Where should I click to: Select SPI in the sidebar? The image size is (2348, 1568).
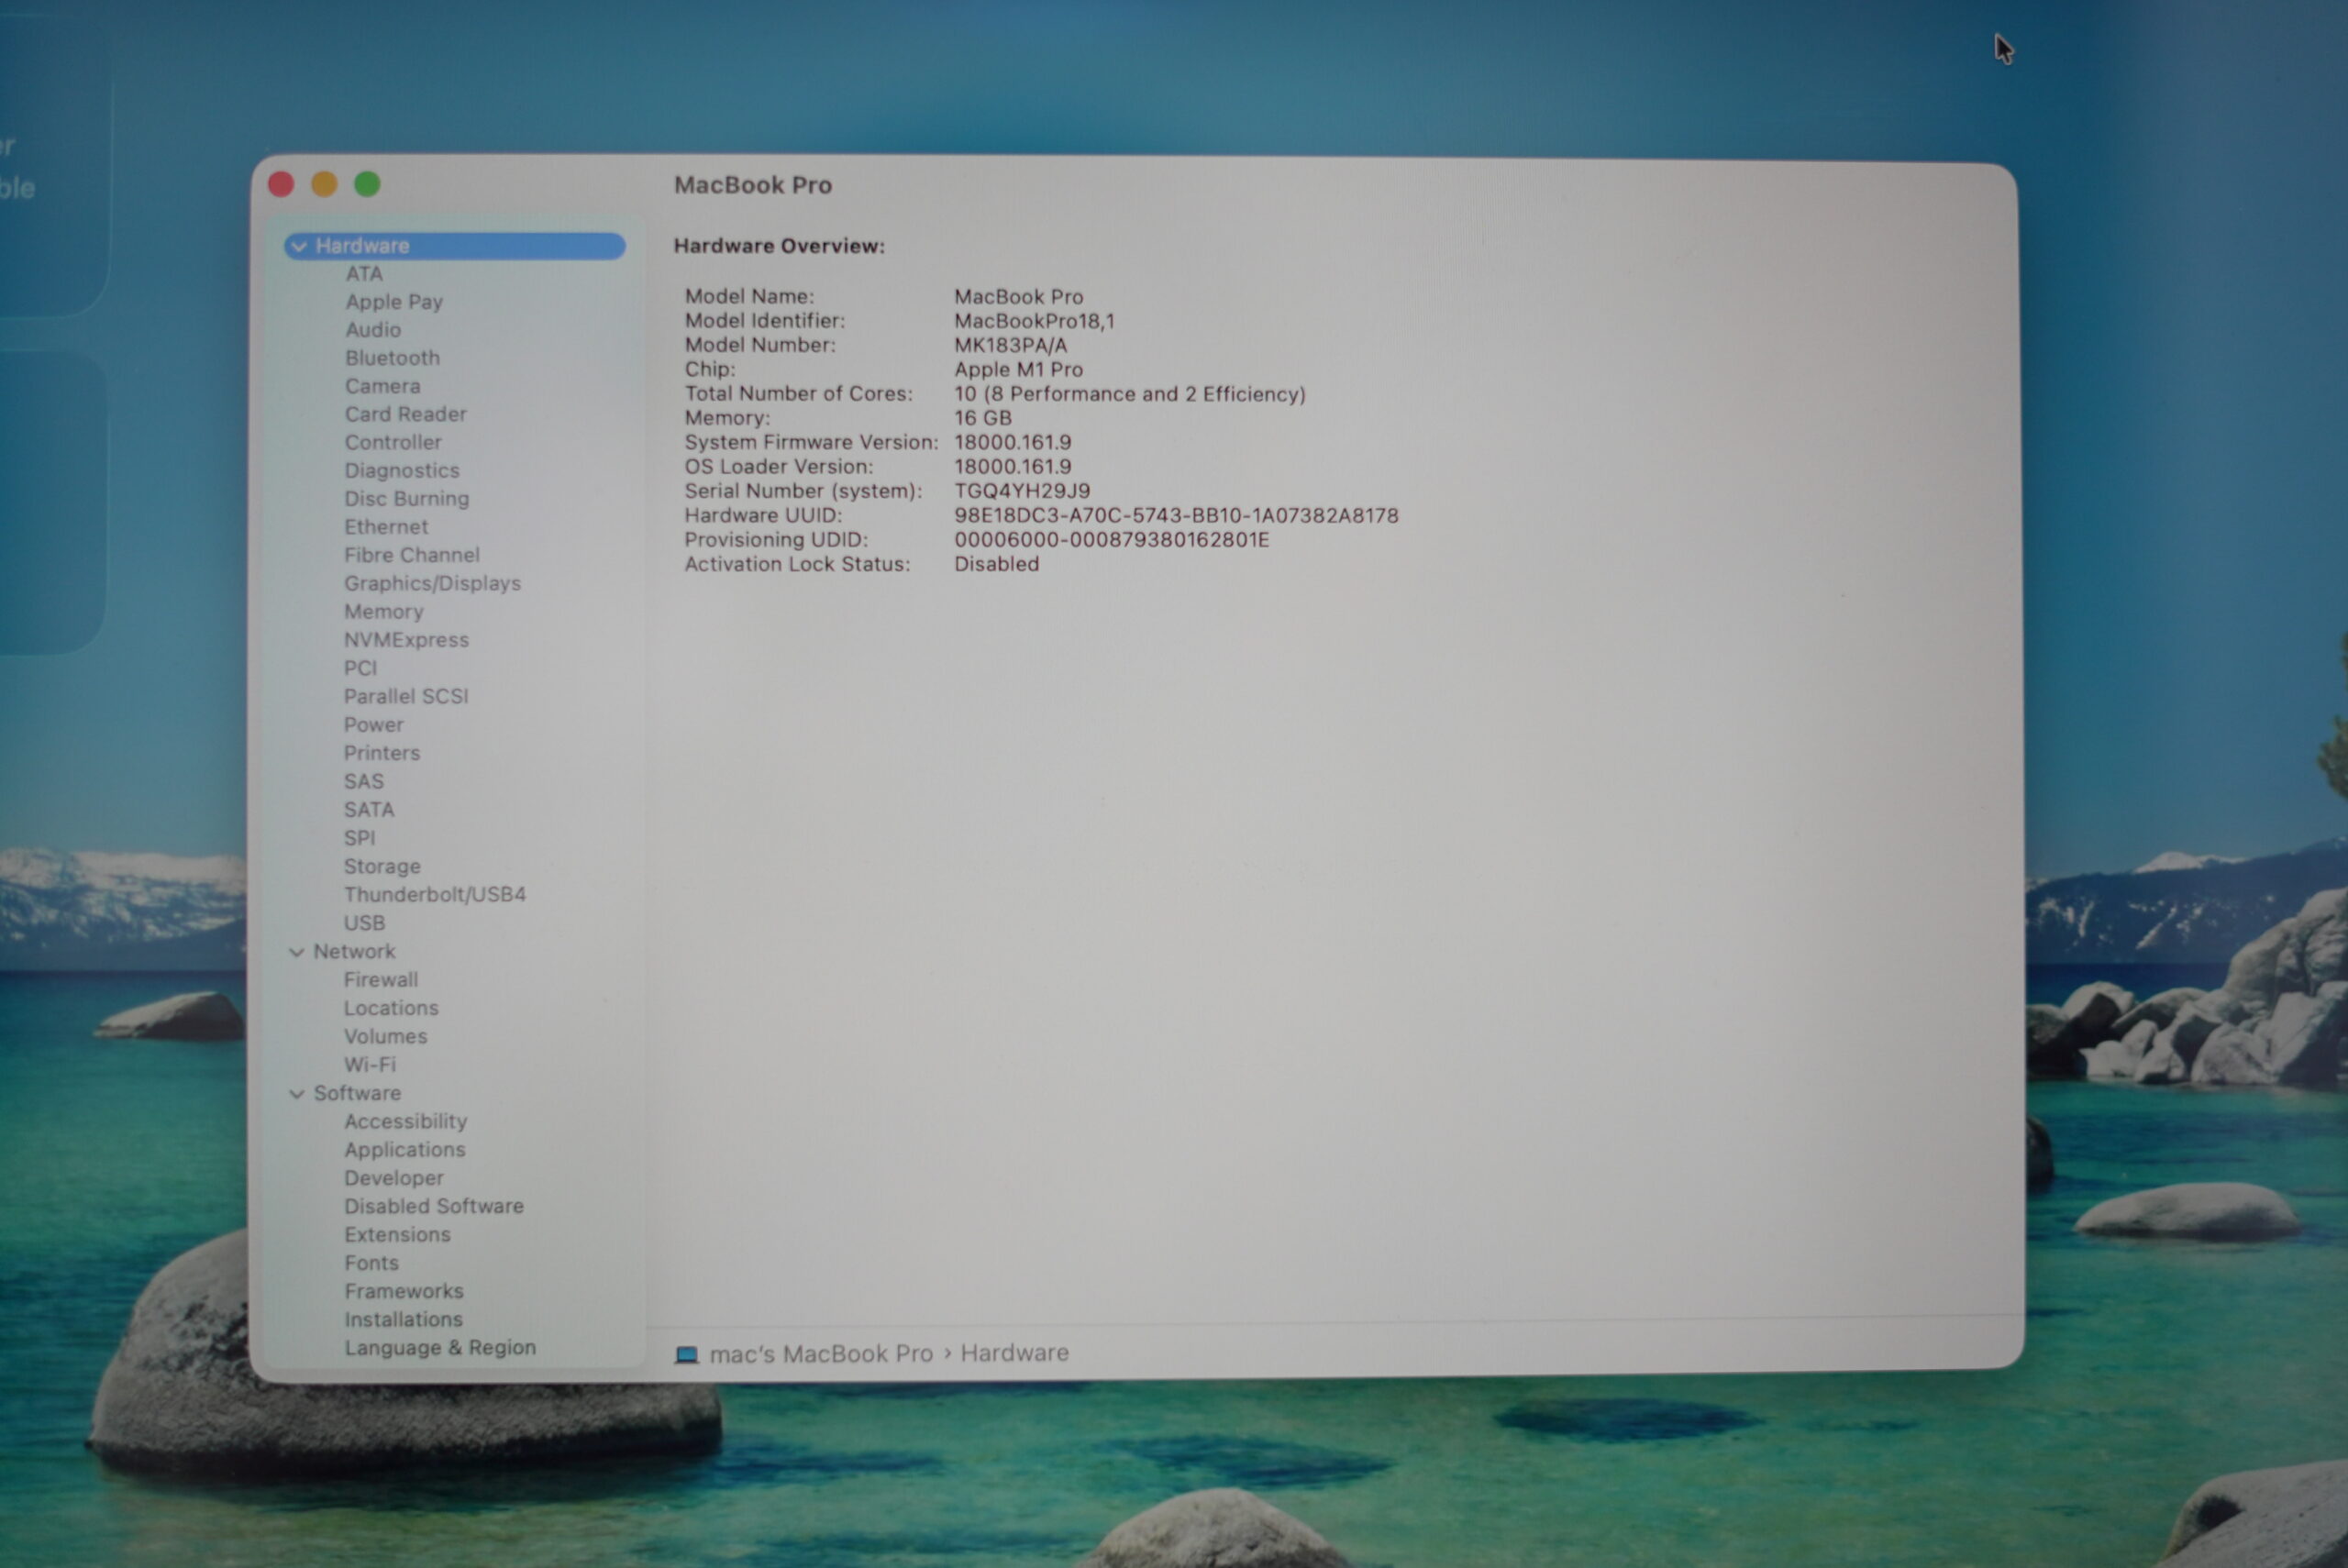coord(360,838)
